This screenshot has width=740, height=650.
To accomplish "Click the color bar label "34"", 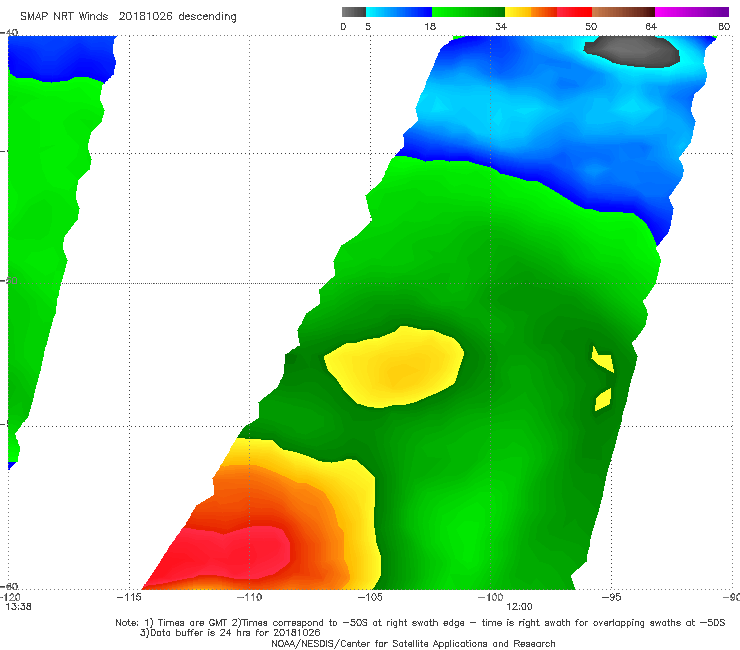I will [x=501, y=27].
